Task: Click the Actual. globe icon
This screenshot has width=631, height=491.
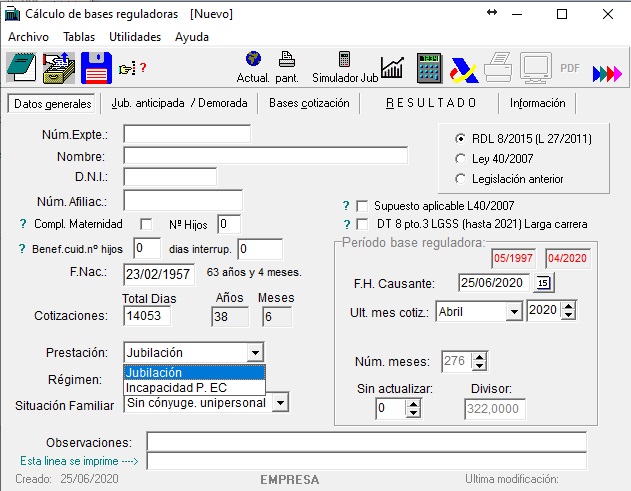Action: (x=254, y=59)
